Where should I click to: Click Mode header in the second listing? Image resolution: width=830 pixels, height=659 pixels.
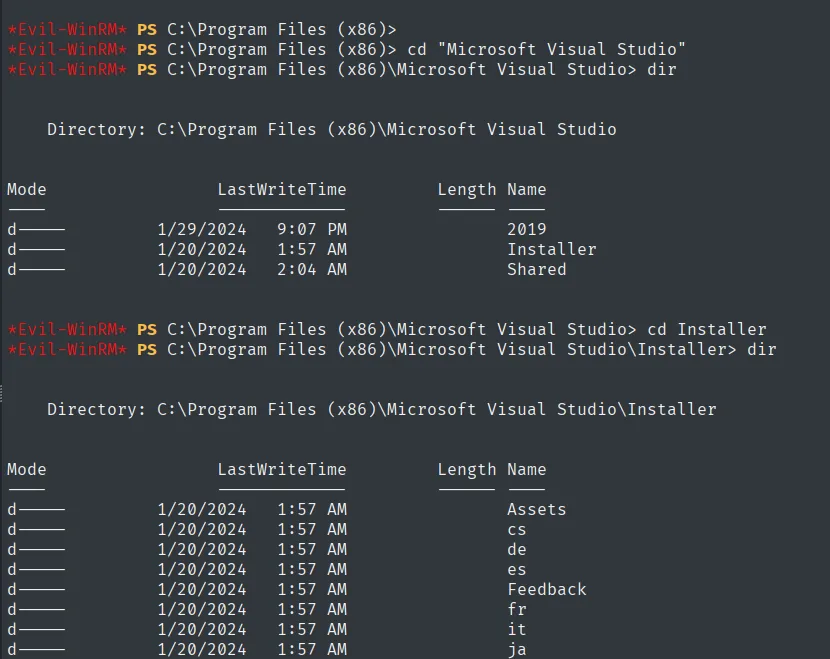(x=26, y=470)
